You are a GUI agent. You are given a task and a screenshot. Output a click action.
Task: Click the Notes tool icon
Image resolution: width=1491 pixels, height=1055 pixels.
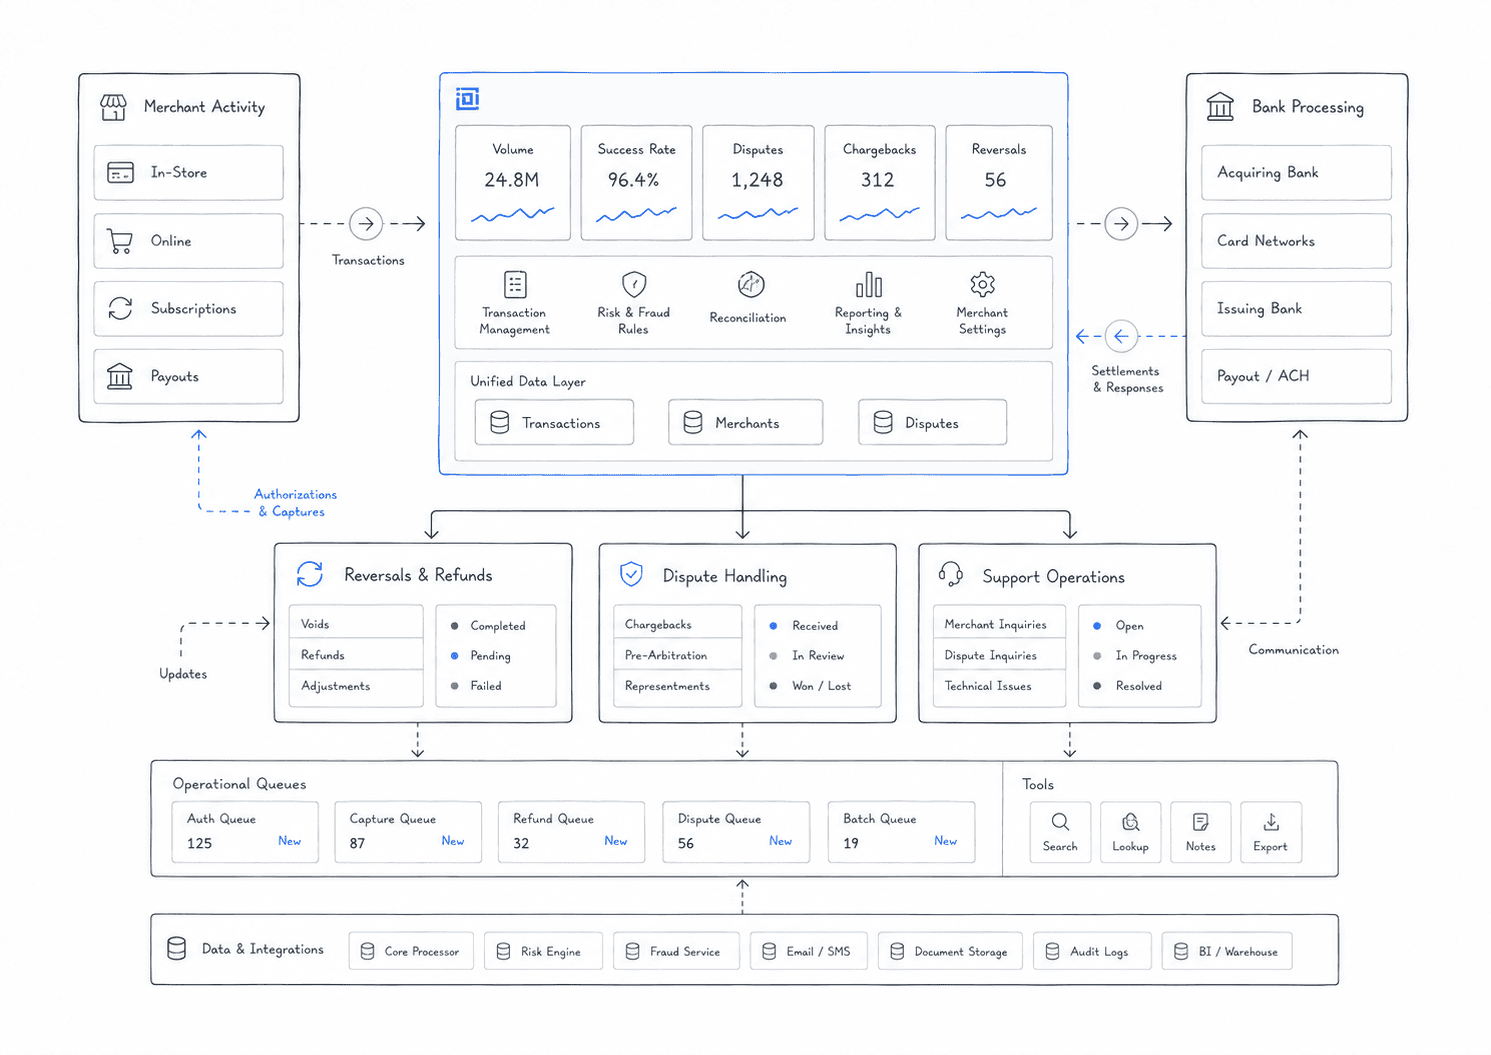coord(1200,822)
